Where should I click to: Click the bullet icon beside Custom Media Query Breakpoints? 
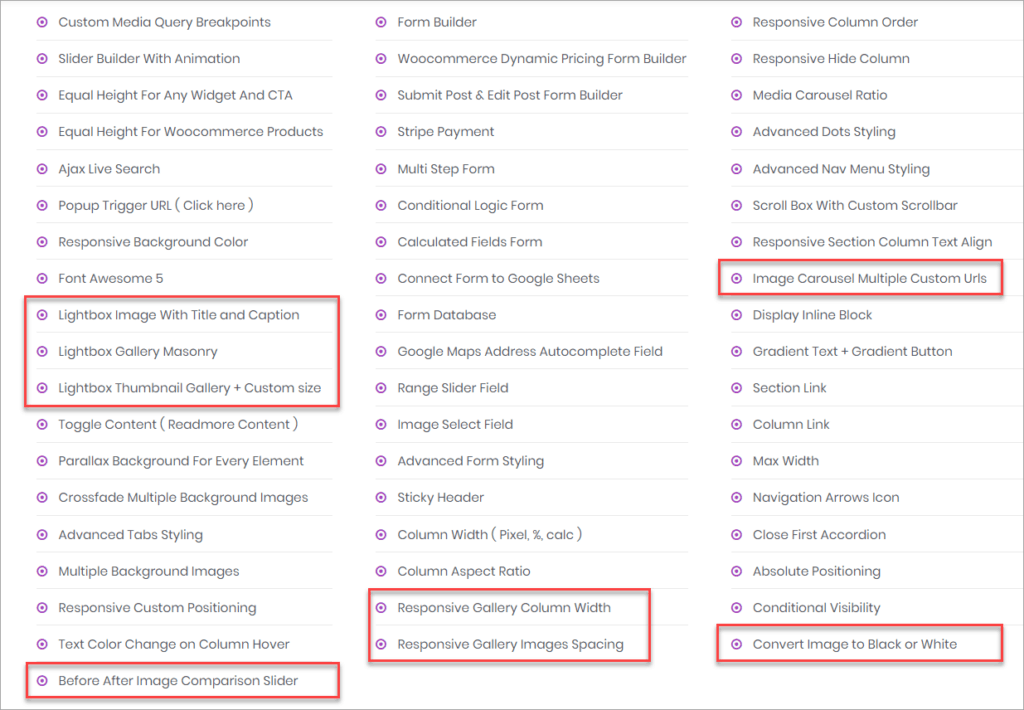(42, 22)
